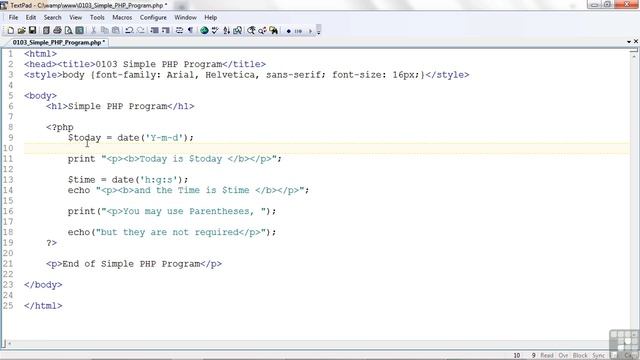The width and height of the screenshot is (640, 360).
Task: View file in web browser globe icon
Action: click(204, 31)
